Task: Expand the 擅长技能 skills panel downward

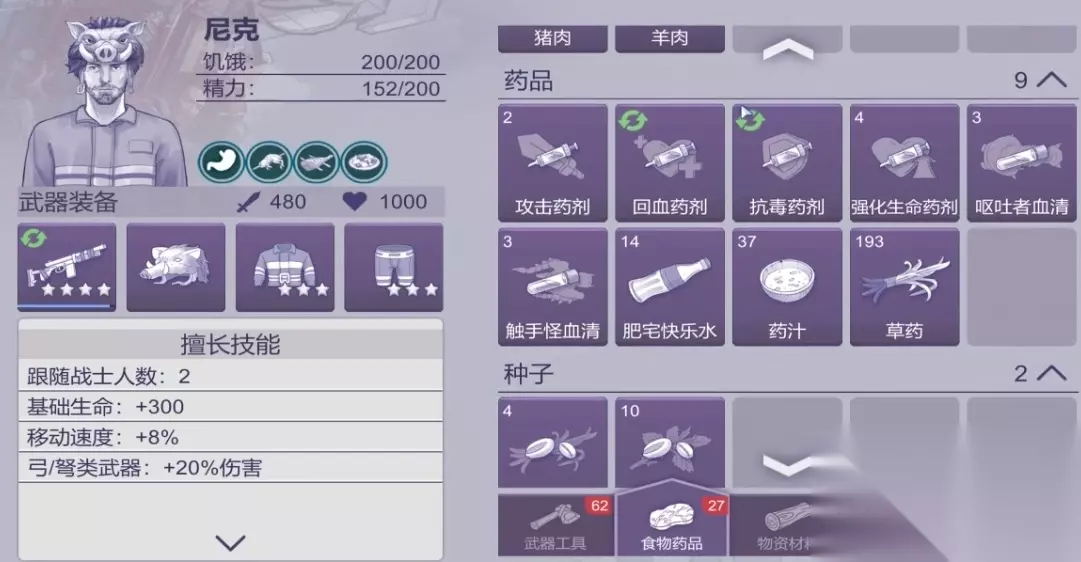Action: click(230, 543)
